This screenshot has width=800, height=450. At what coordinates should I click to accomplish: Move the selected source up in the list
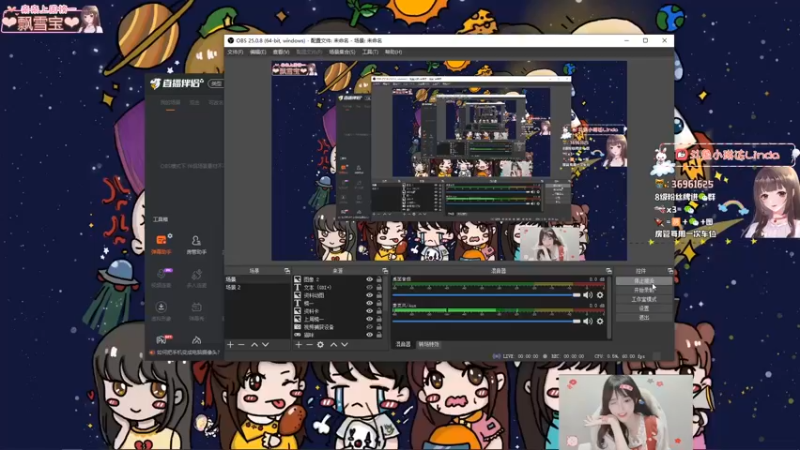point(333,345)
